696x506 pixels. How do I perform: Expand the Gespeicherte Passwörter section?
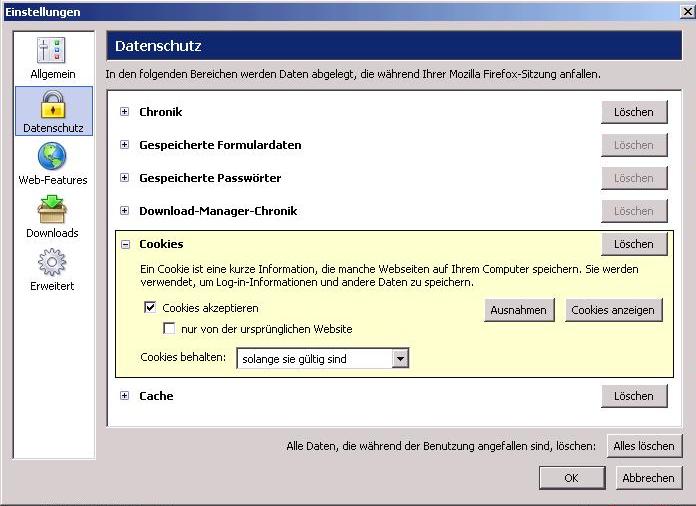pyautogui.click(x=125, y=178)
